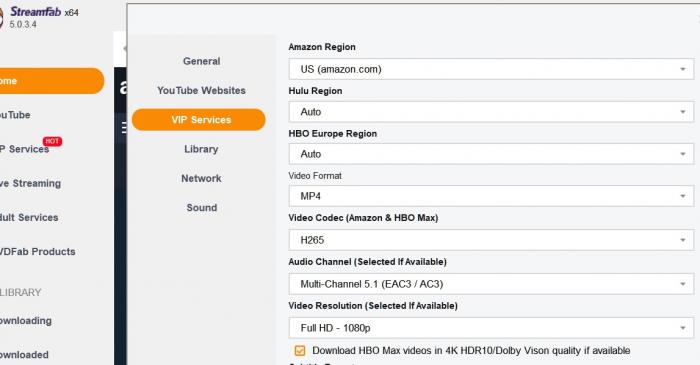
Task: Open the Audio Channel dropdown
Action: click(491, 284)
